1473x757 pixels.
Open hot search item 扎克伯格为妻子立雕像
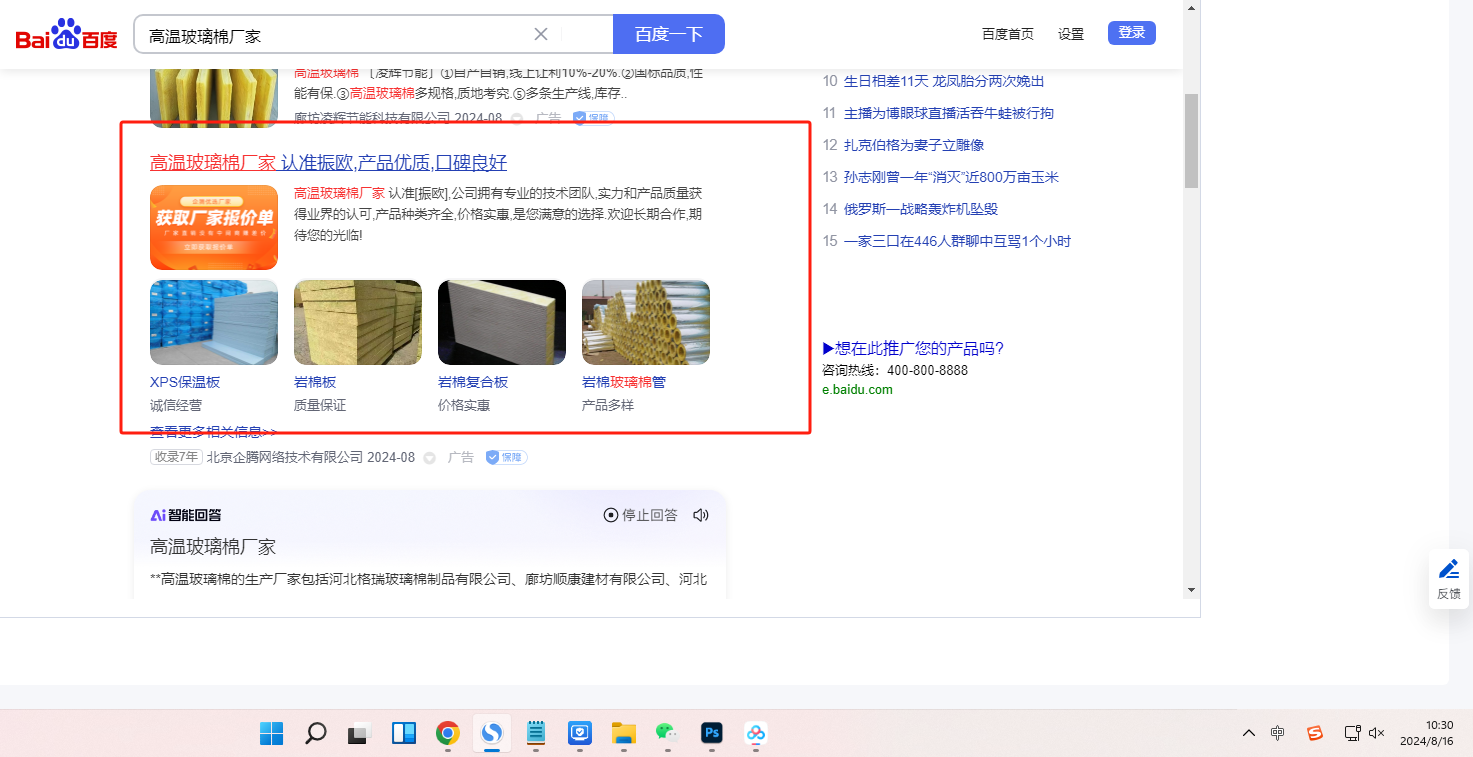click(x=913, y=145)
